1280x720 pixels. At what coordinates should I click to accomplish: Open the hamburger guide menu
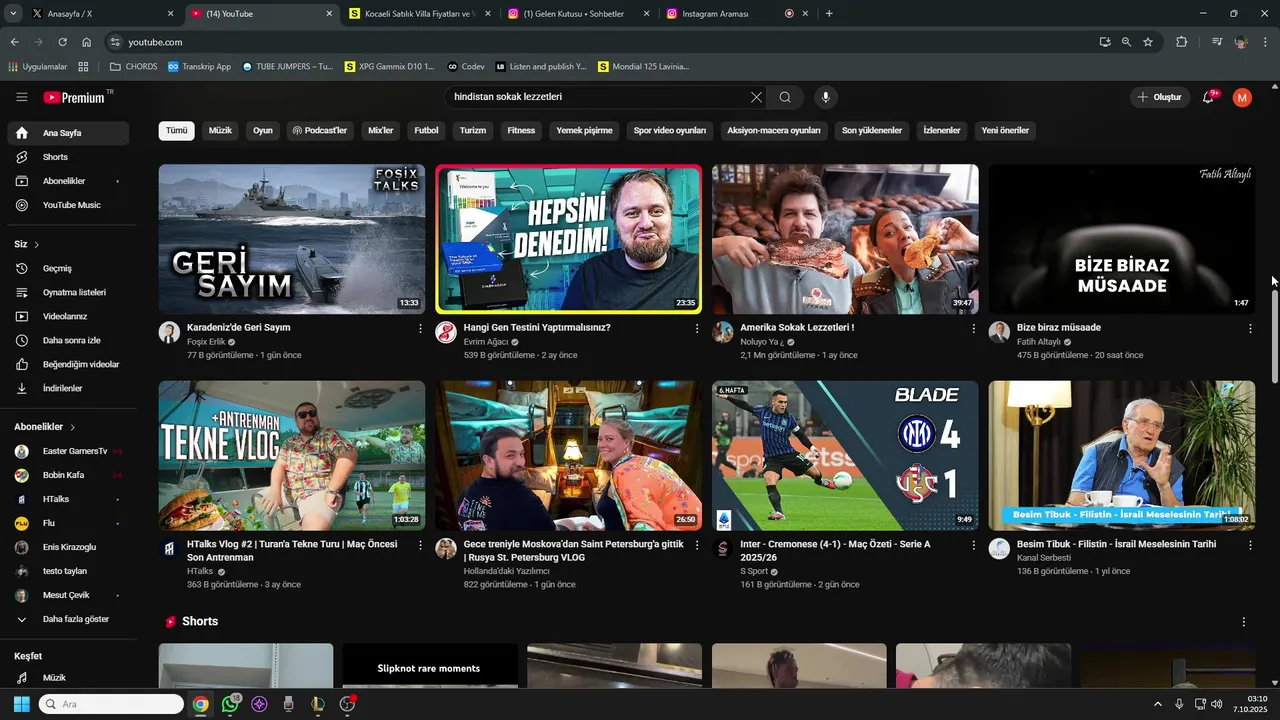22,97
